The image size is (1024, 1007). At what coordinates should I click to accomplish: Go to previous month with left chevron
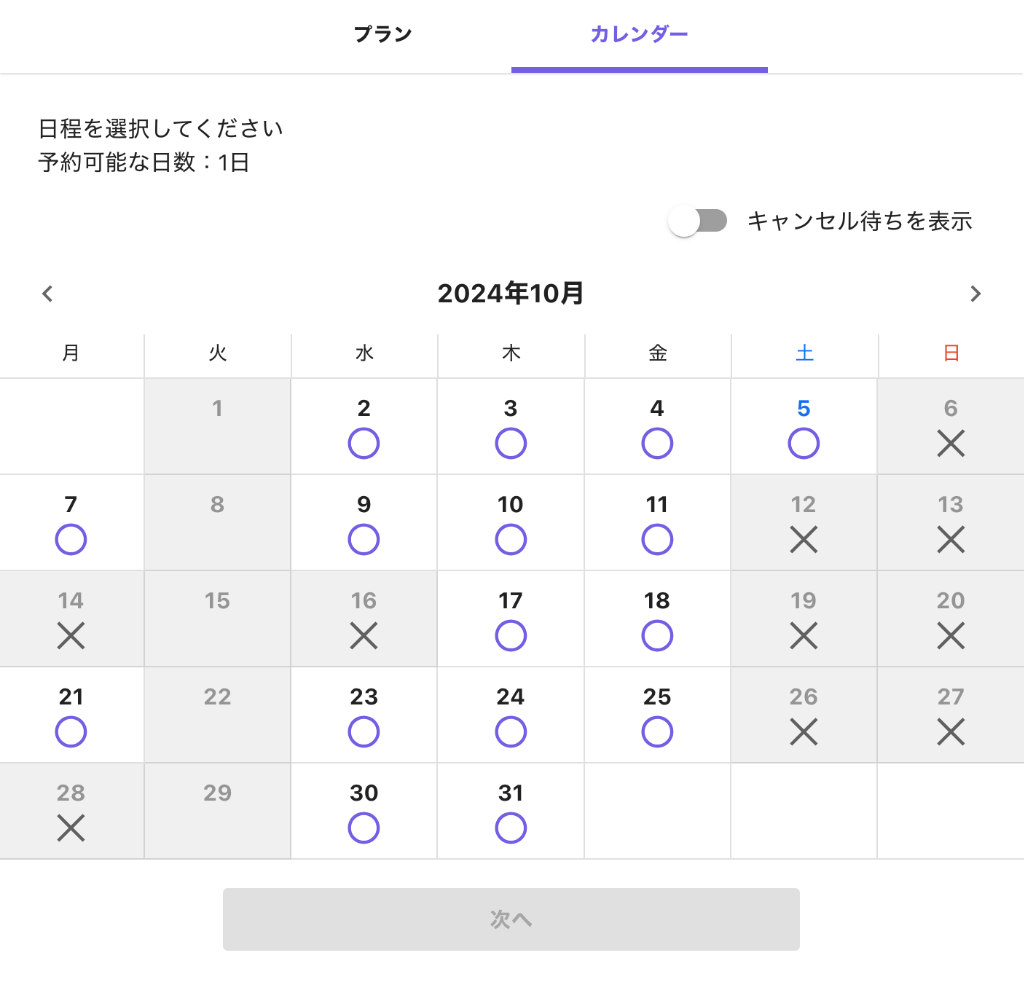tap(47, 294)
